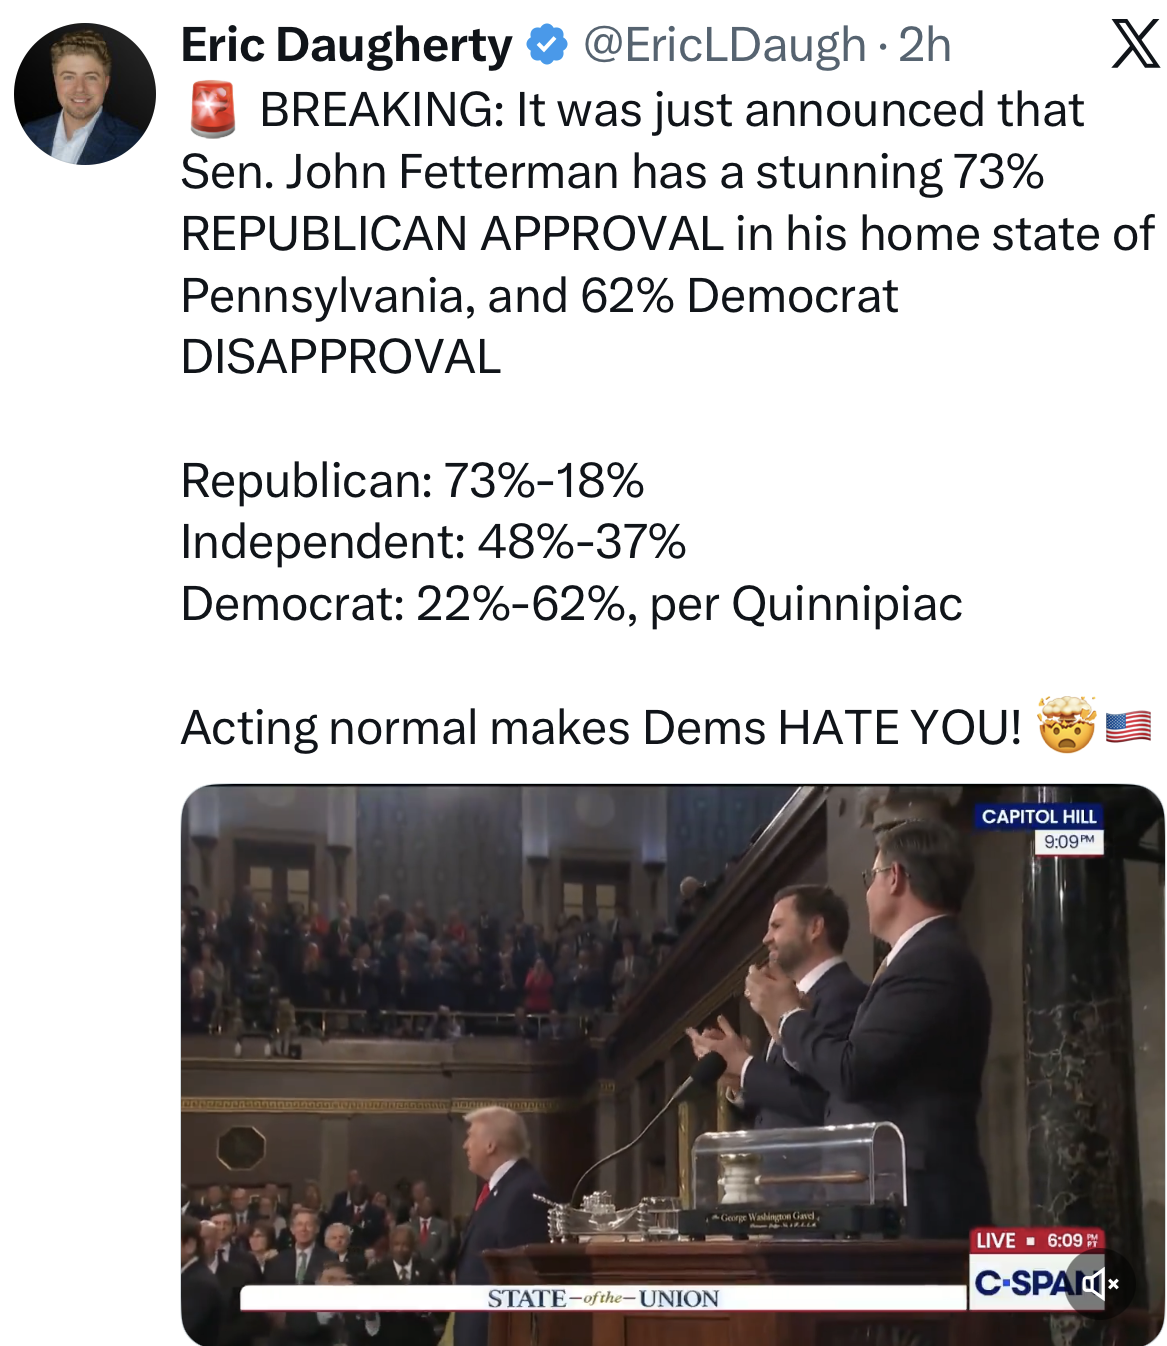Open the Eric Daugherty display name link
The height and width of the screenshot is (1346, 1167).
click(x=346, y=45)
